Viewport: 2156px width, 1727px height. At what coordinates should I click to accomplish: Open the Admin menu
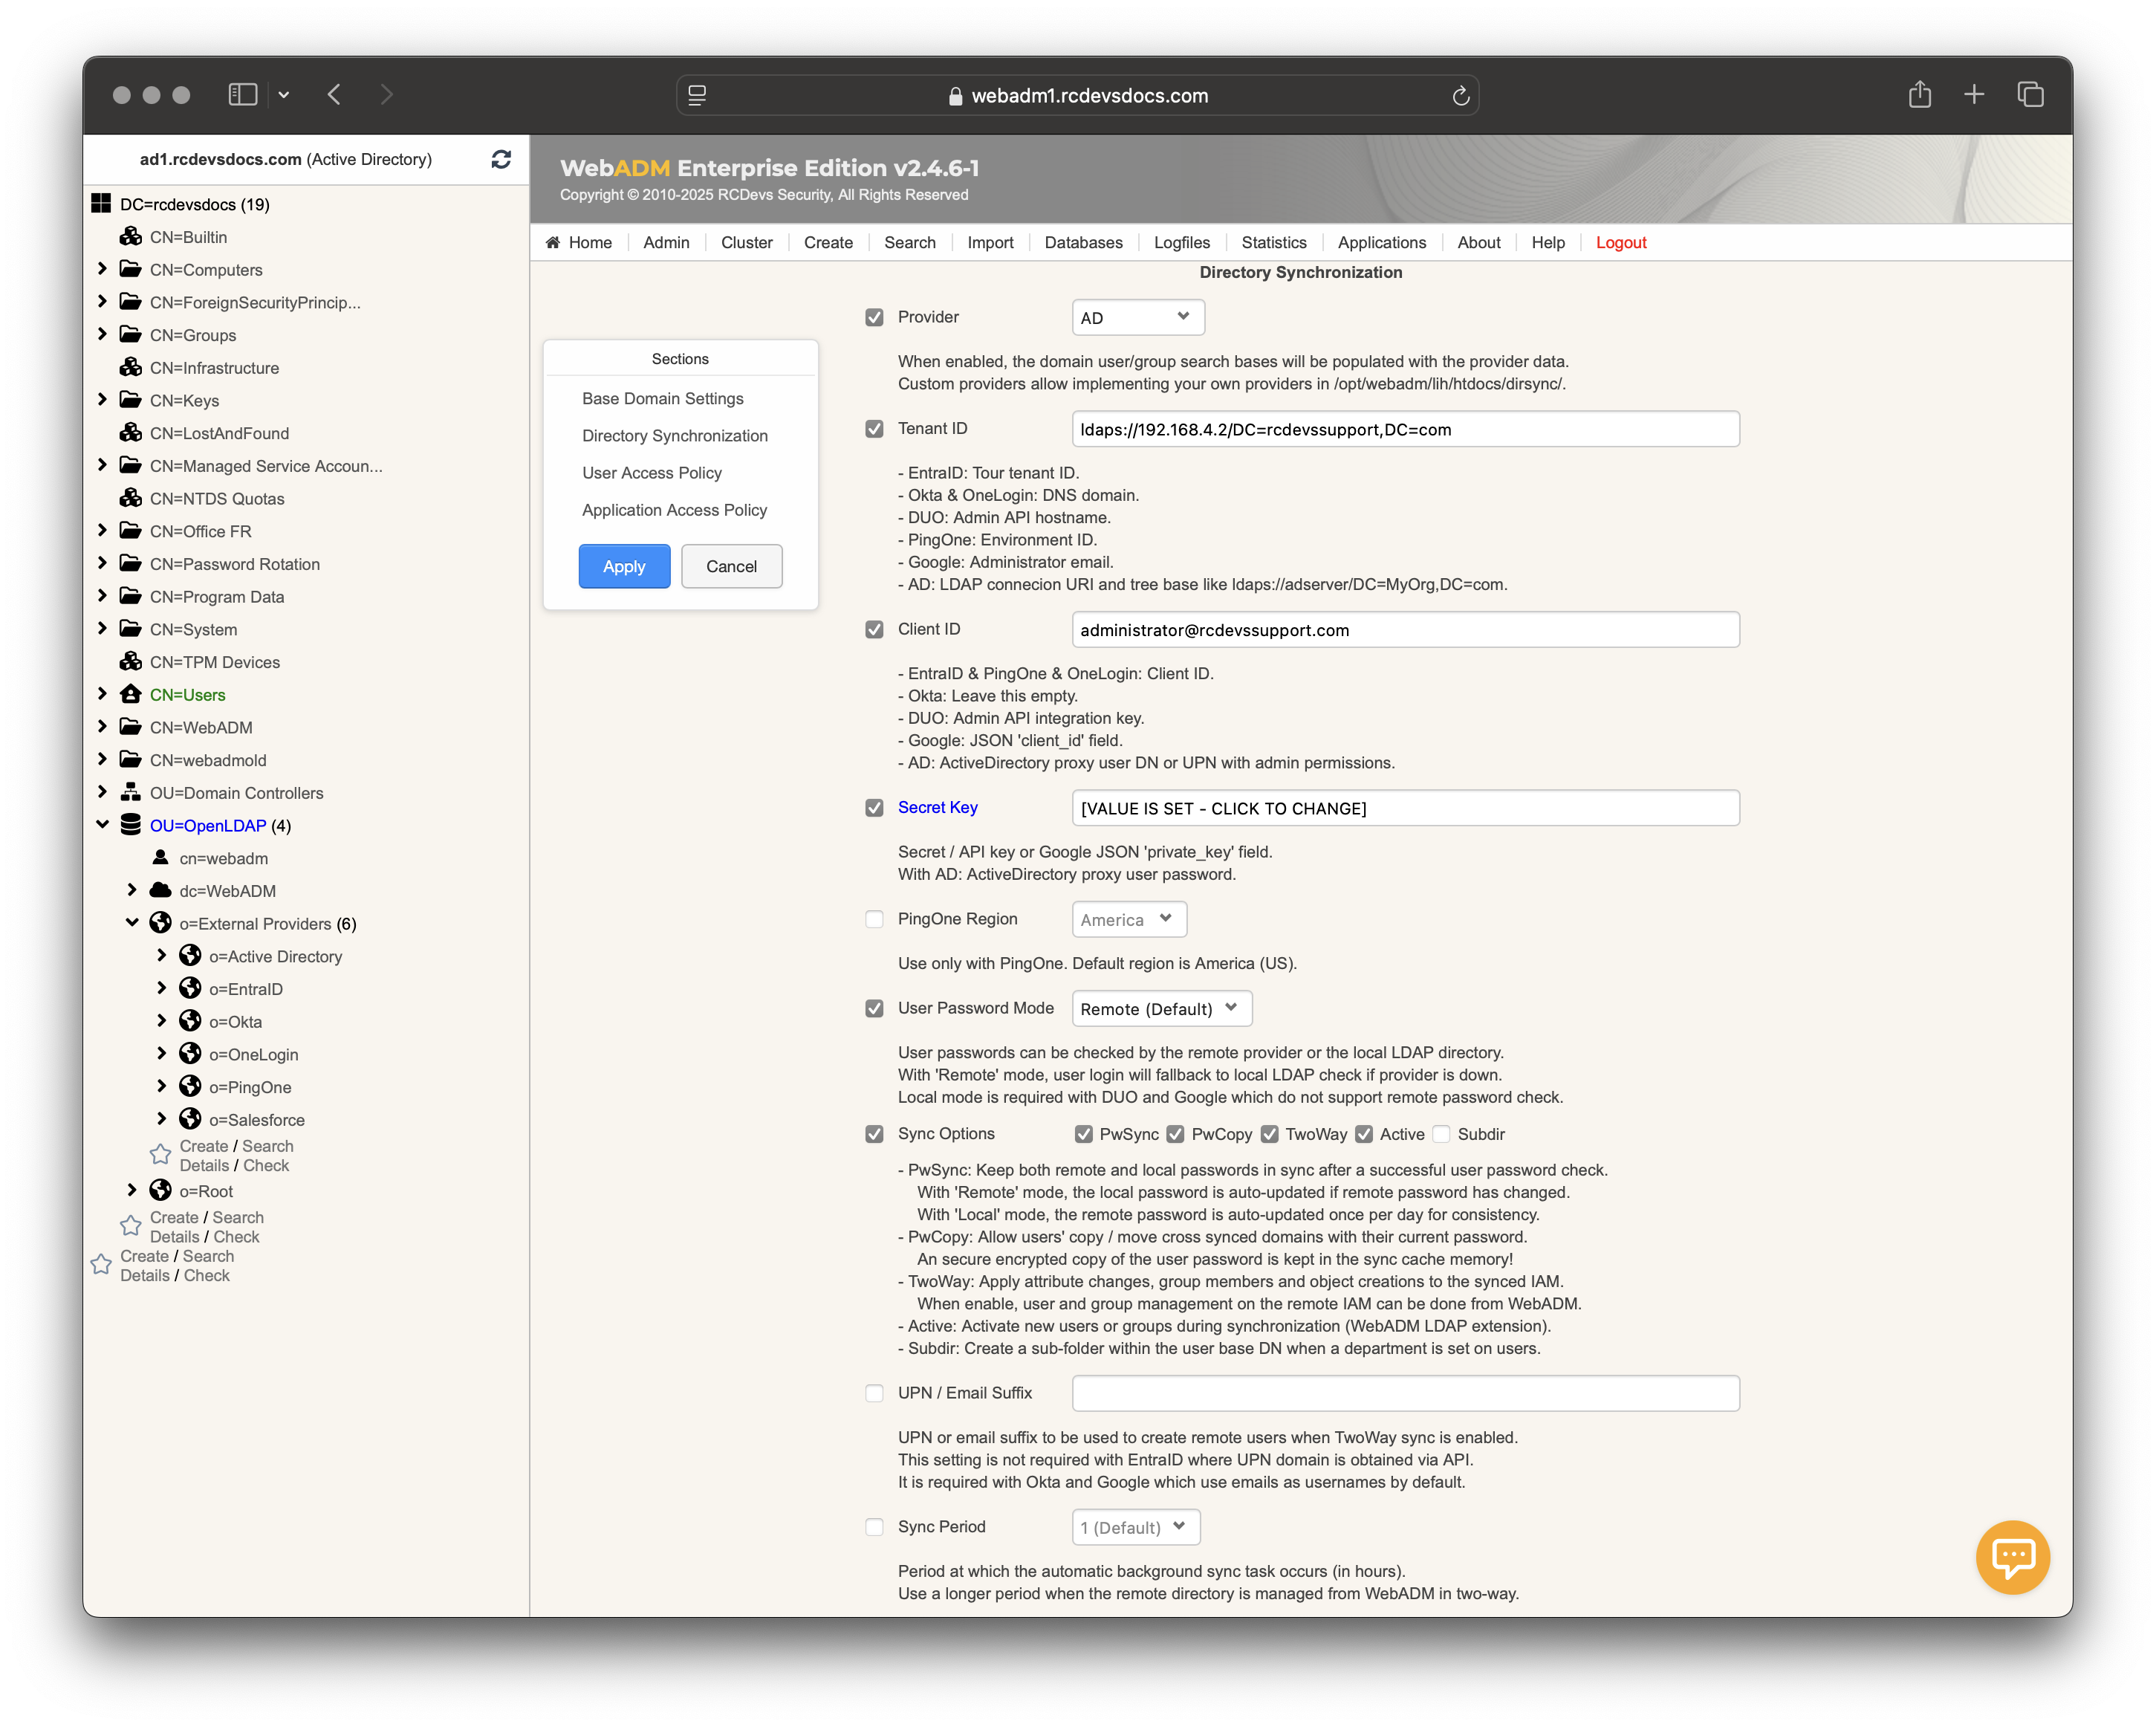click(666, 242)
